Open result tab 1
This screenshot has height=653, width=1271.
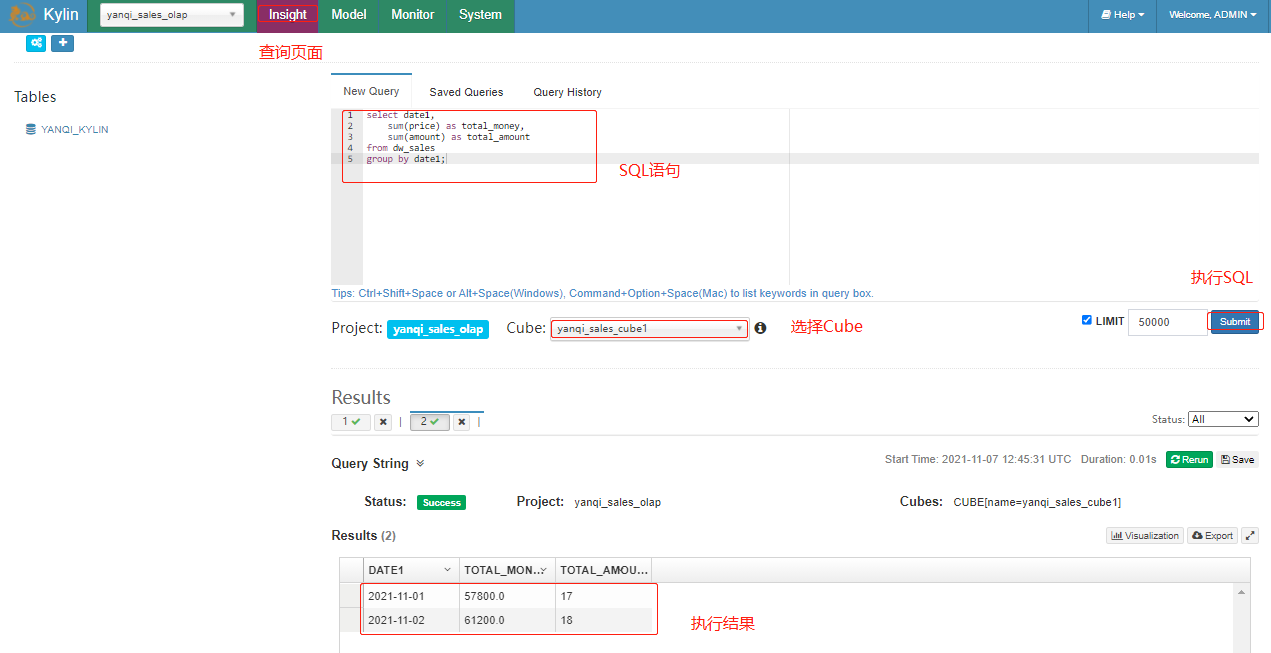pos(351,422)
